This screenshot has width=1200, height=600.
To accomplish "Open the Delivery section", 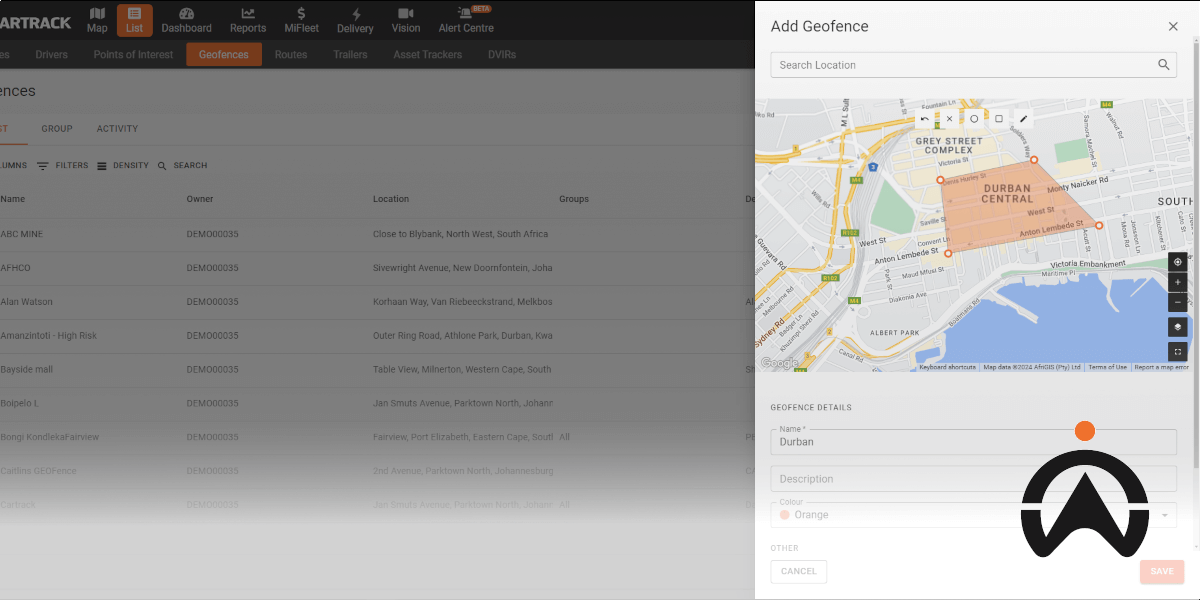I will pos(355,20).
